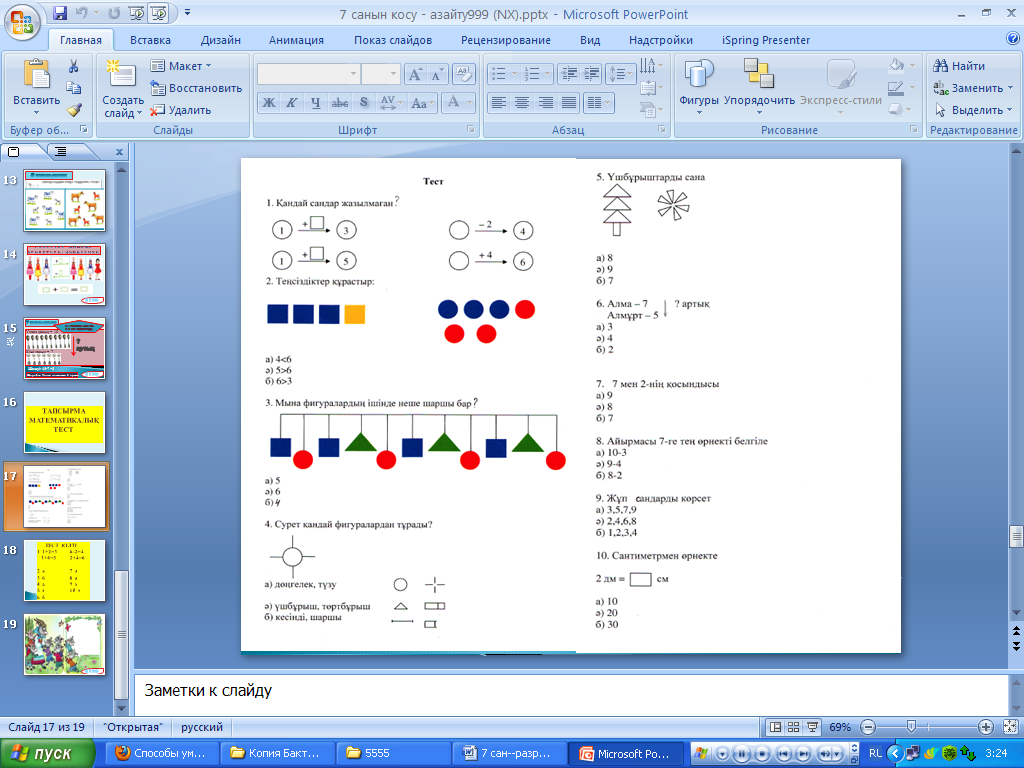Open PowerPoint help question mark
This screenshot has height=768, width=1024.
1013,39
